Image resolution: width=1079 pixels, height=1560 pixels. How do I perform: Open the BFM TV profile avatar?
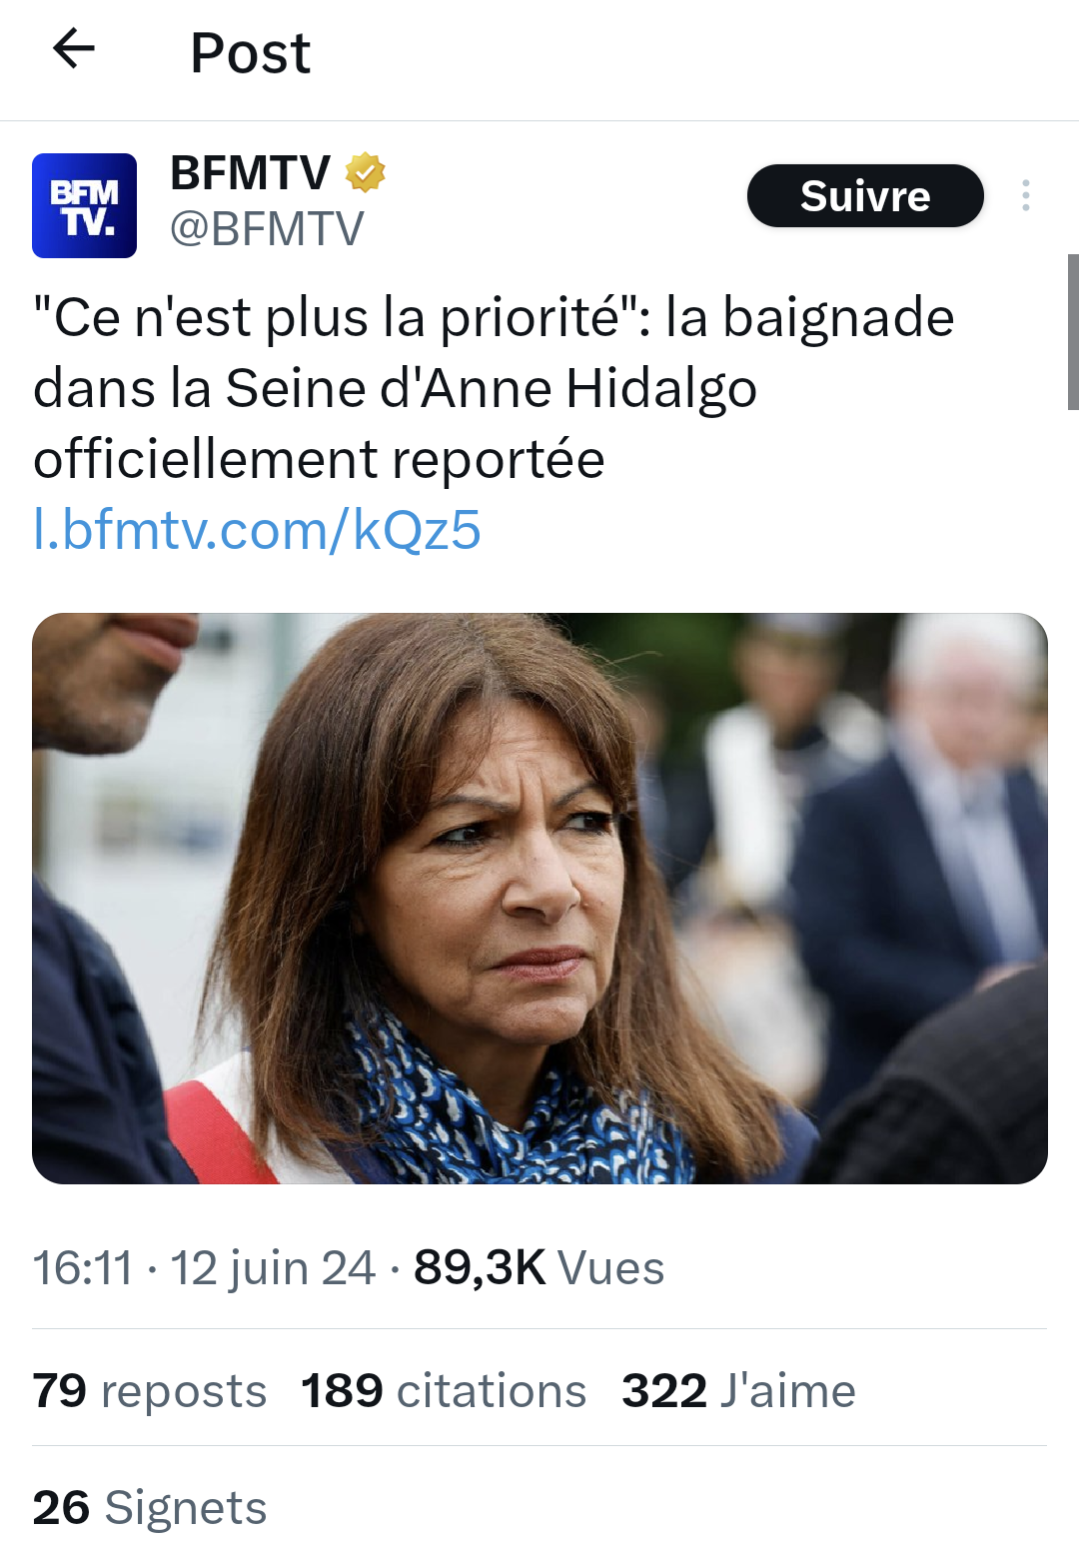click(x=84, y=205)
